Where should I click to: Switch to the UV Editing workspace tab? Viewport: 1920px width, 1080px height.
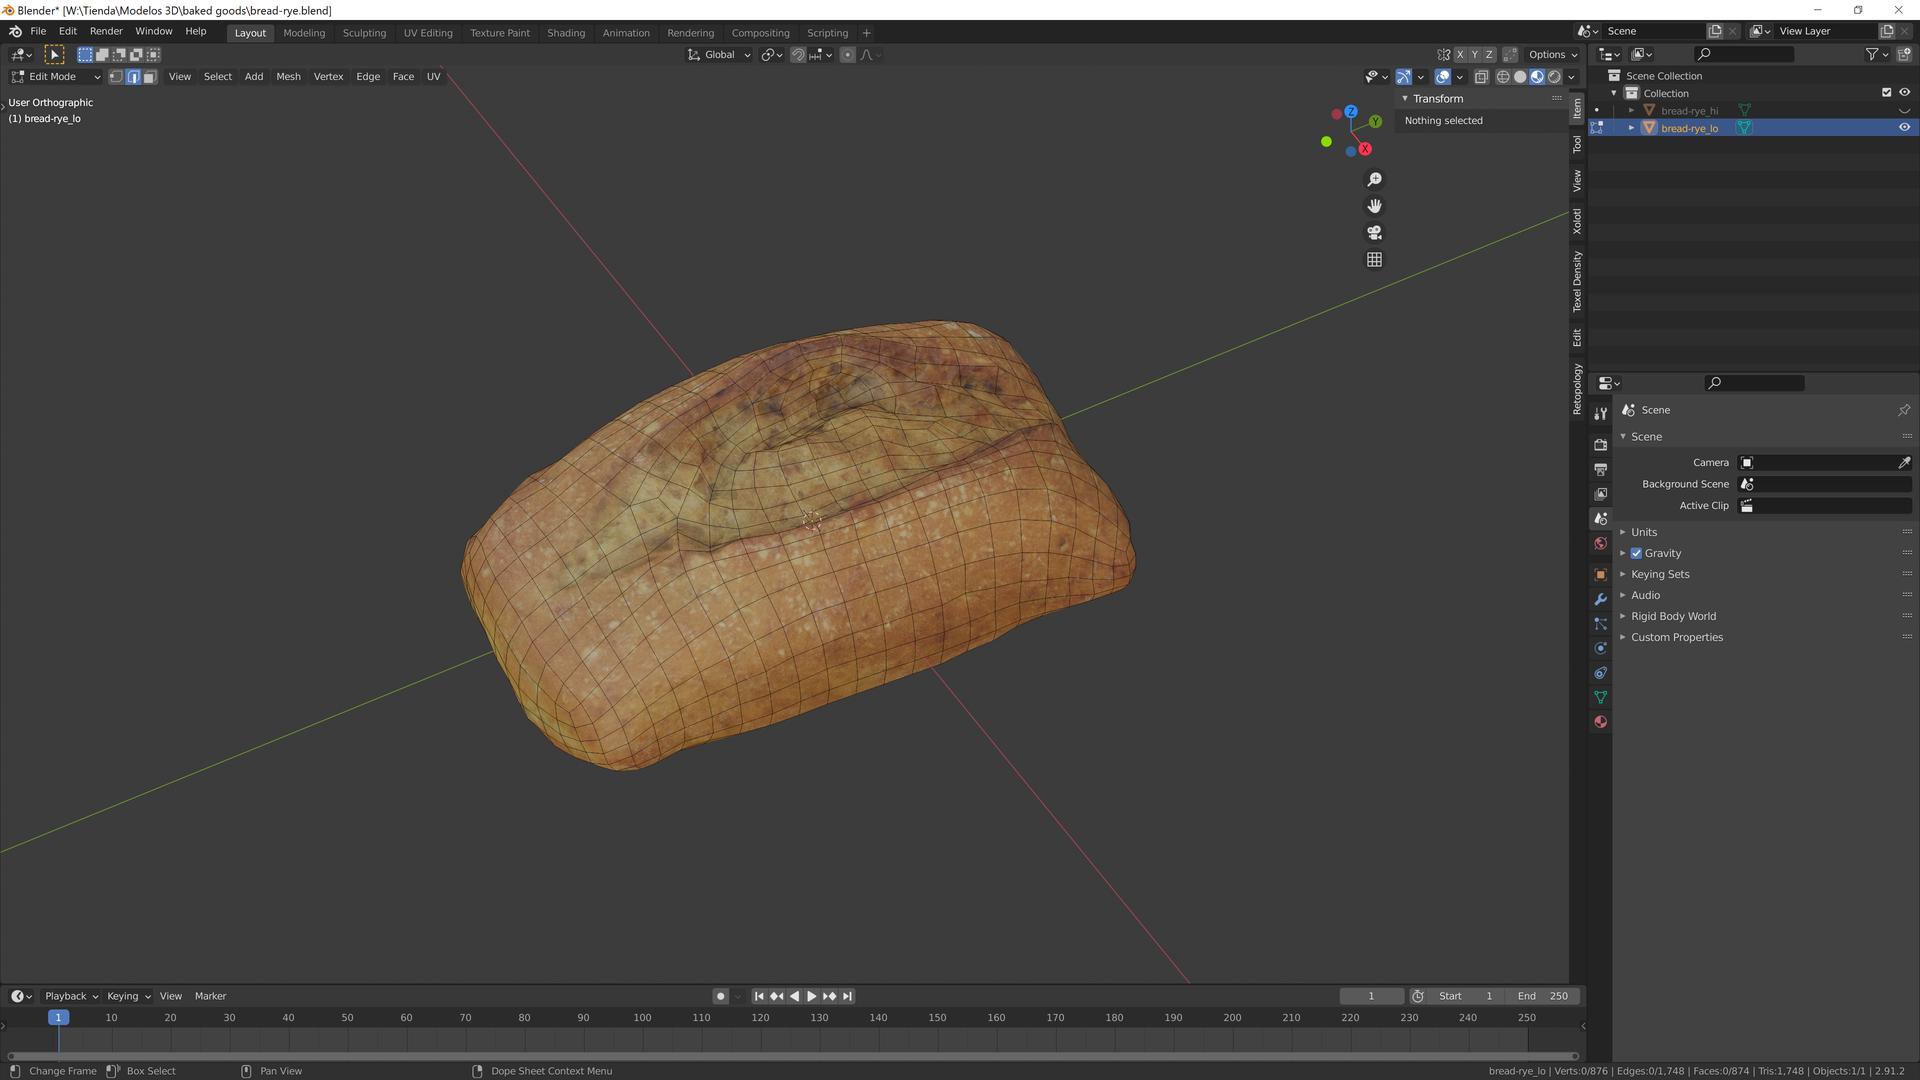coord(428,33)
